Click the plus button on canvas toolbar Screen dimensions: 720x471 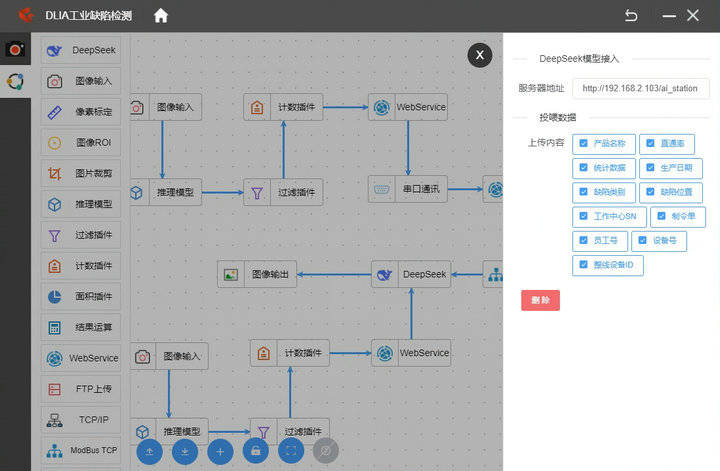click(220, 452)
